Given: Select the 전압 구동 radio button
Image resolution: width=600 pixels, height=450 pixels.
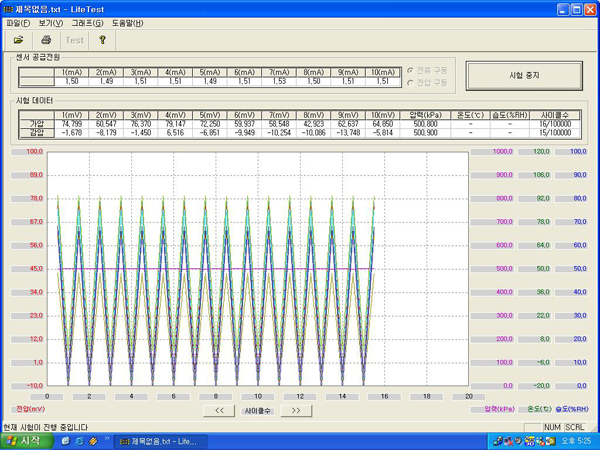Looking at the screenshot, I should pyautogui.click(x=411, y=82).
